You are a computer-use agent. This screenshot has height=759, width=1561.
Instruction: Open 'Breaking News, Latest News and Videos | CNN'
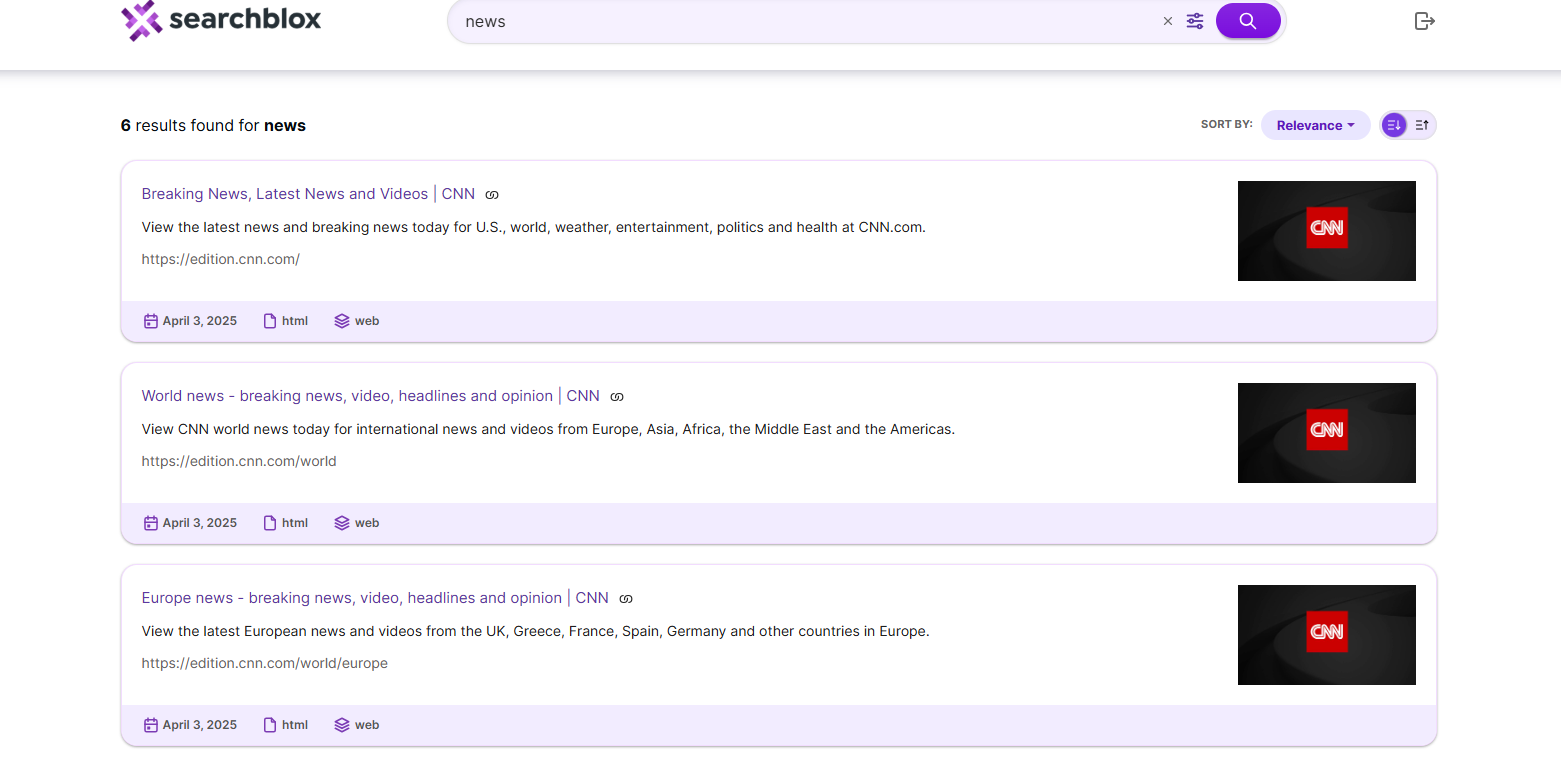[x=308, y=194]
